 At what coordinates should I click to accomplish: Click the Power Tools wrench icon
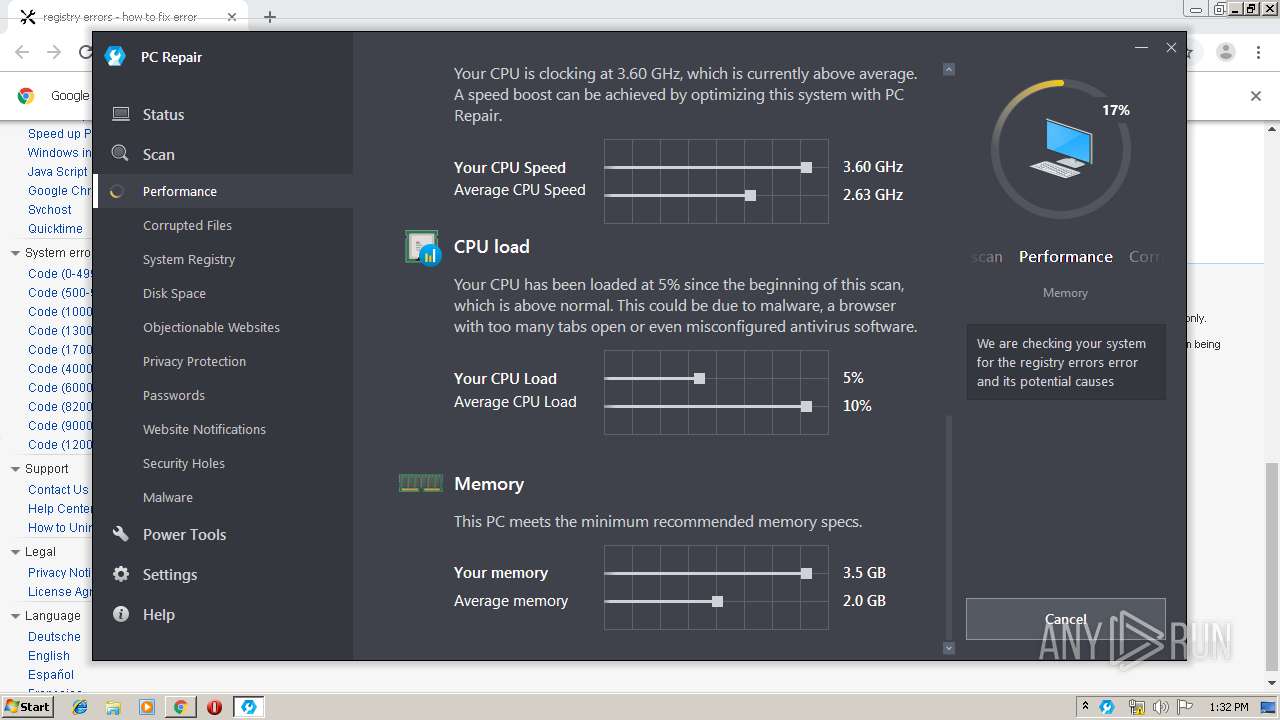(120, 534)
